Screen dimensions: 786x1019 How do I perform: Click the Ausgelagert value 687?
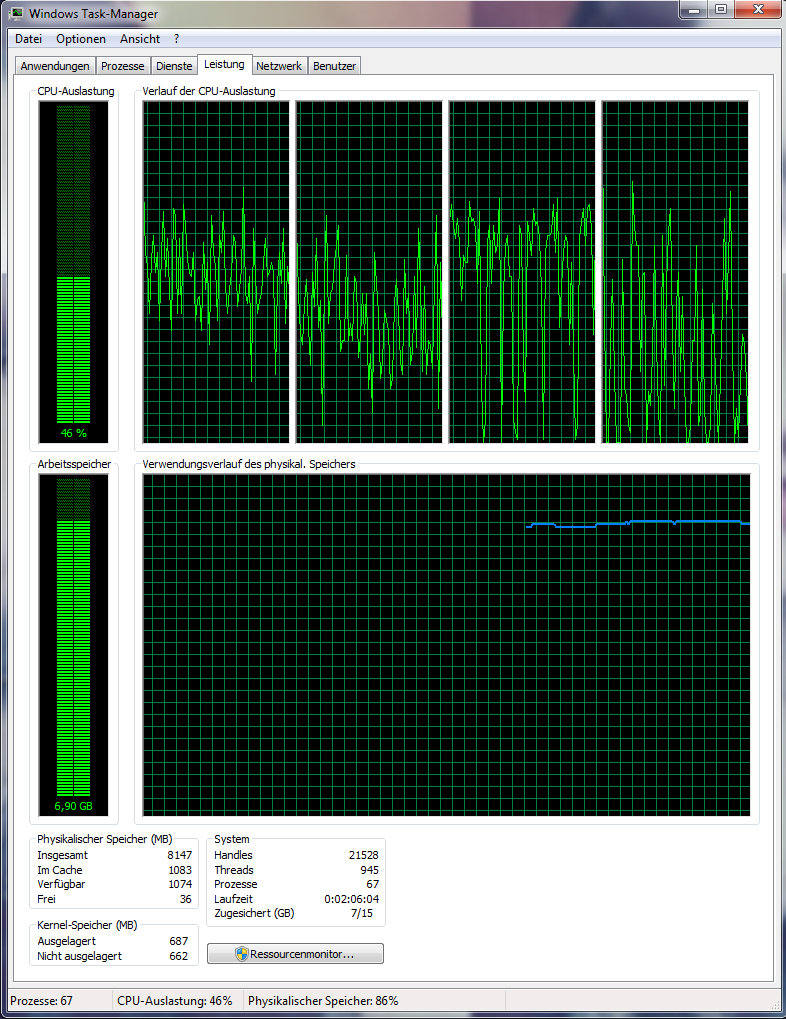tap(179, 941)
